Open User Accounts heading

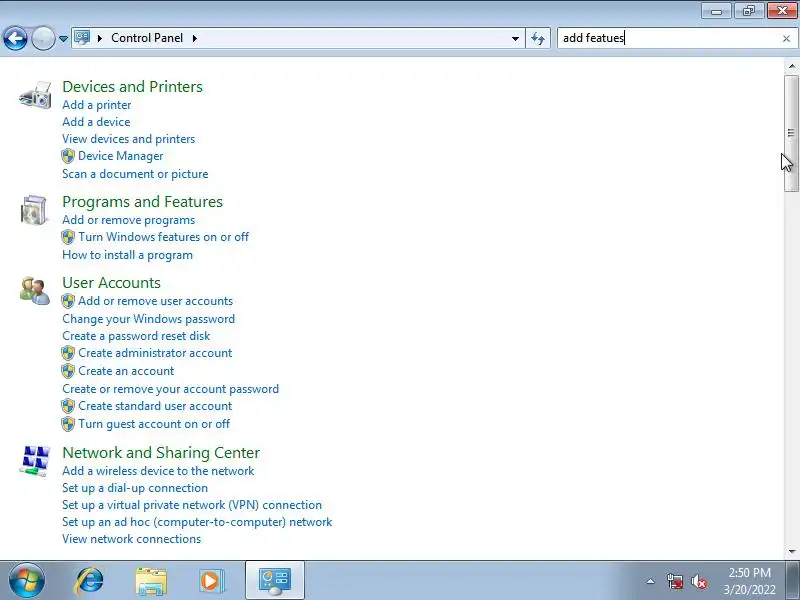pyautogui.click(x=111, y=283)
